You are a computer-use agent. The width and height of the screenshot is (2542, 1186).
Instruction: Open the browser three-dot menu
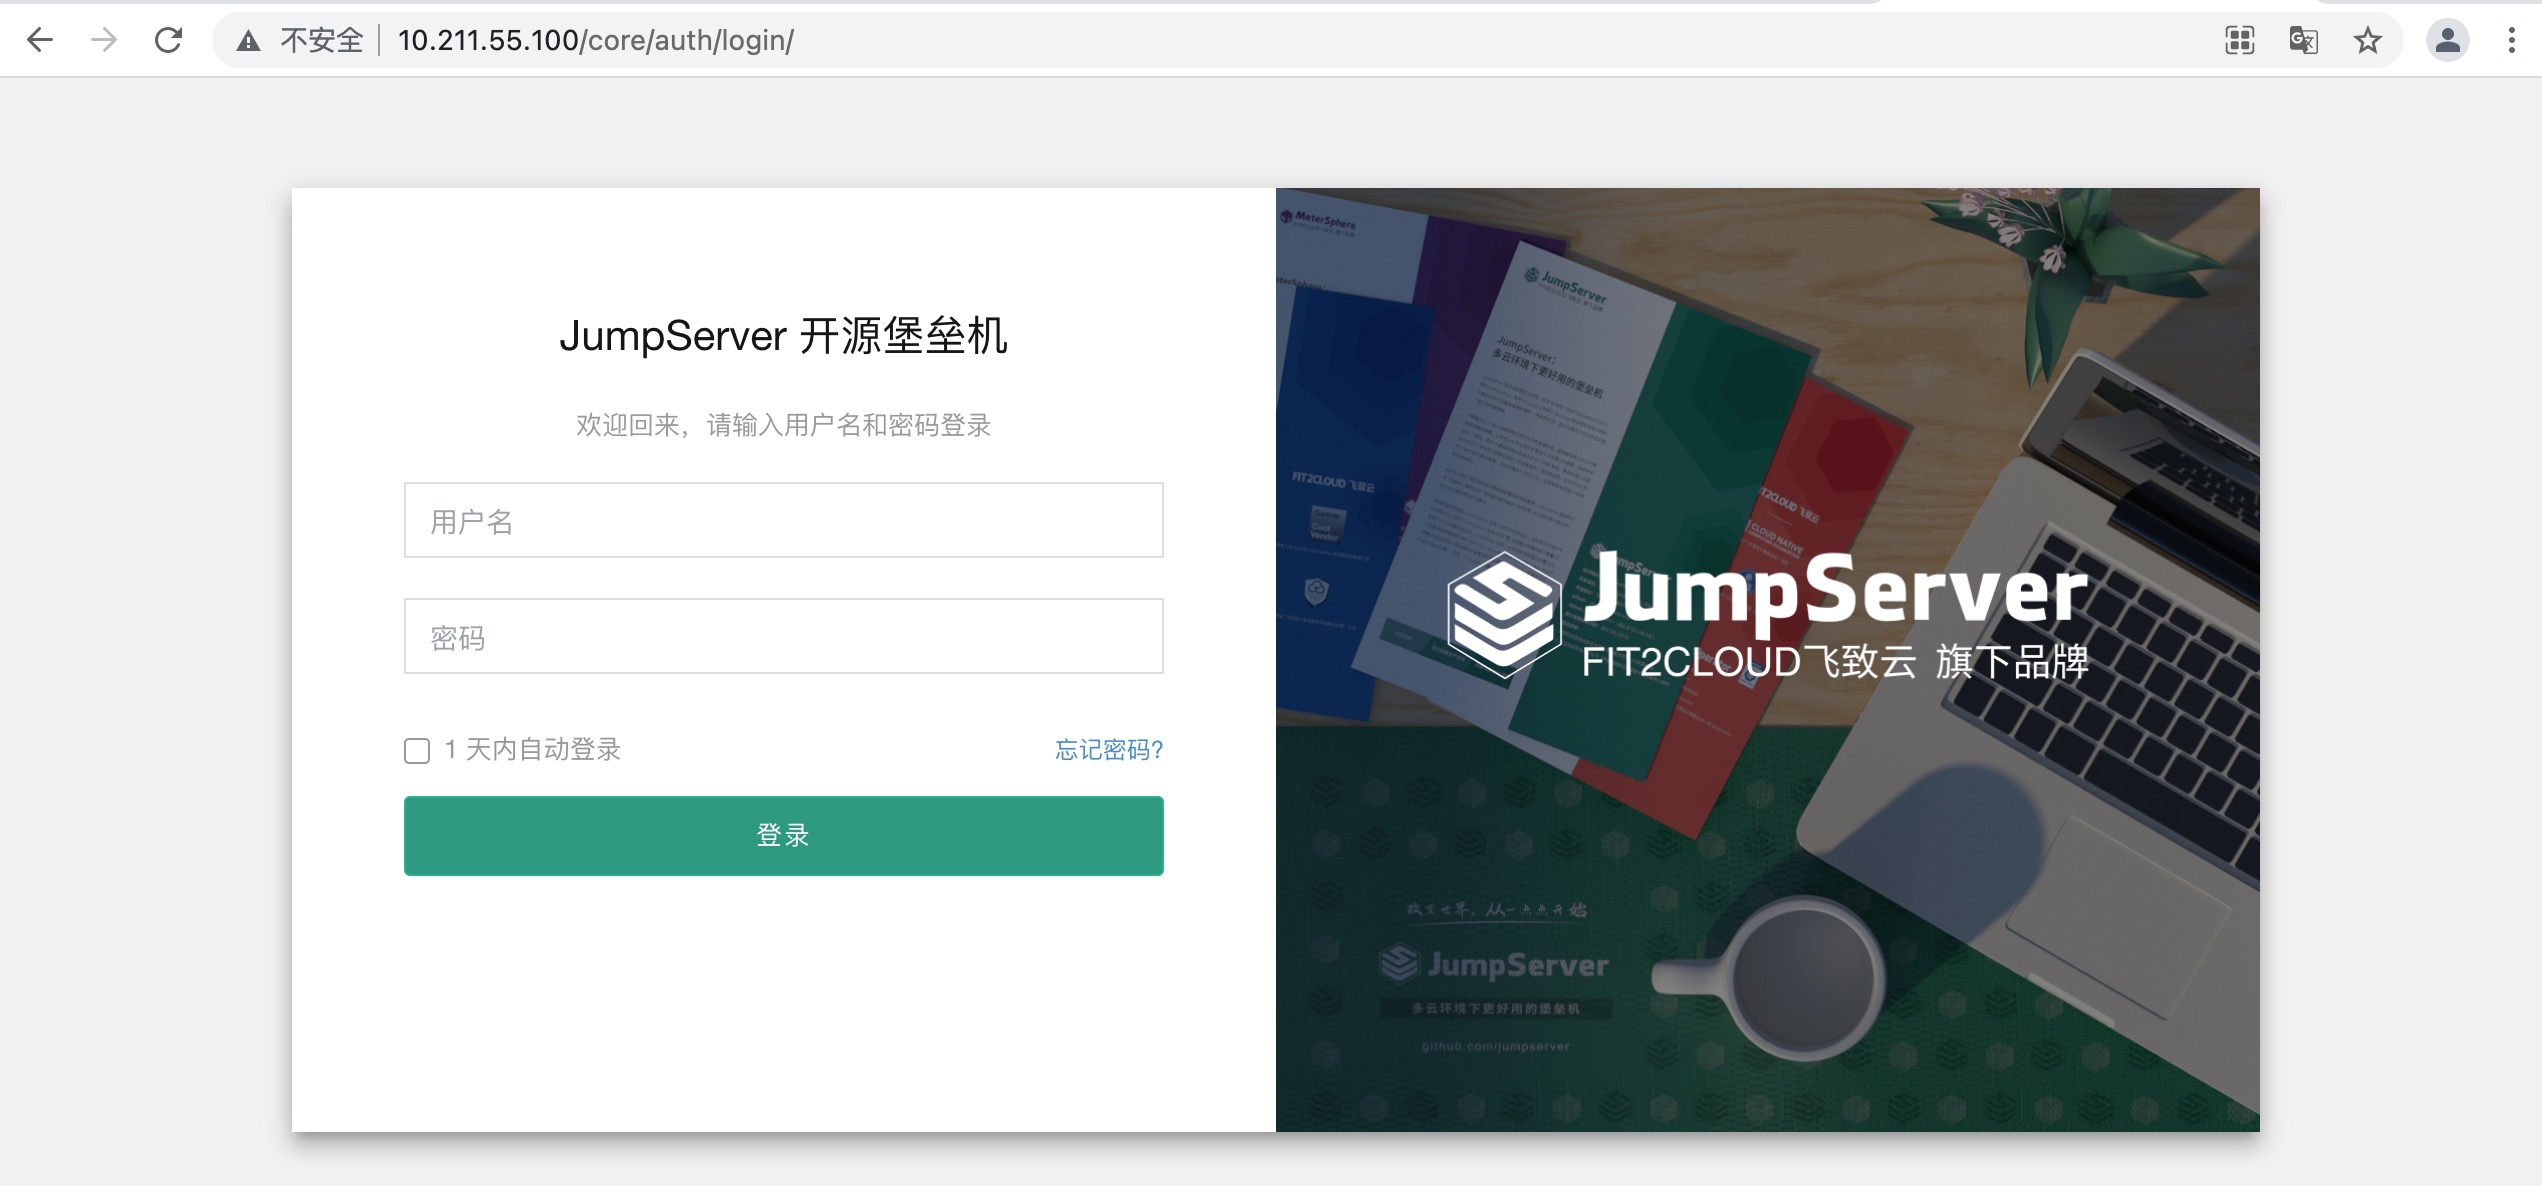(x=2511, y=40)
